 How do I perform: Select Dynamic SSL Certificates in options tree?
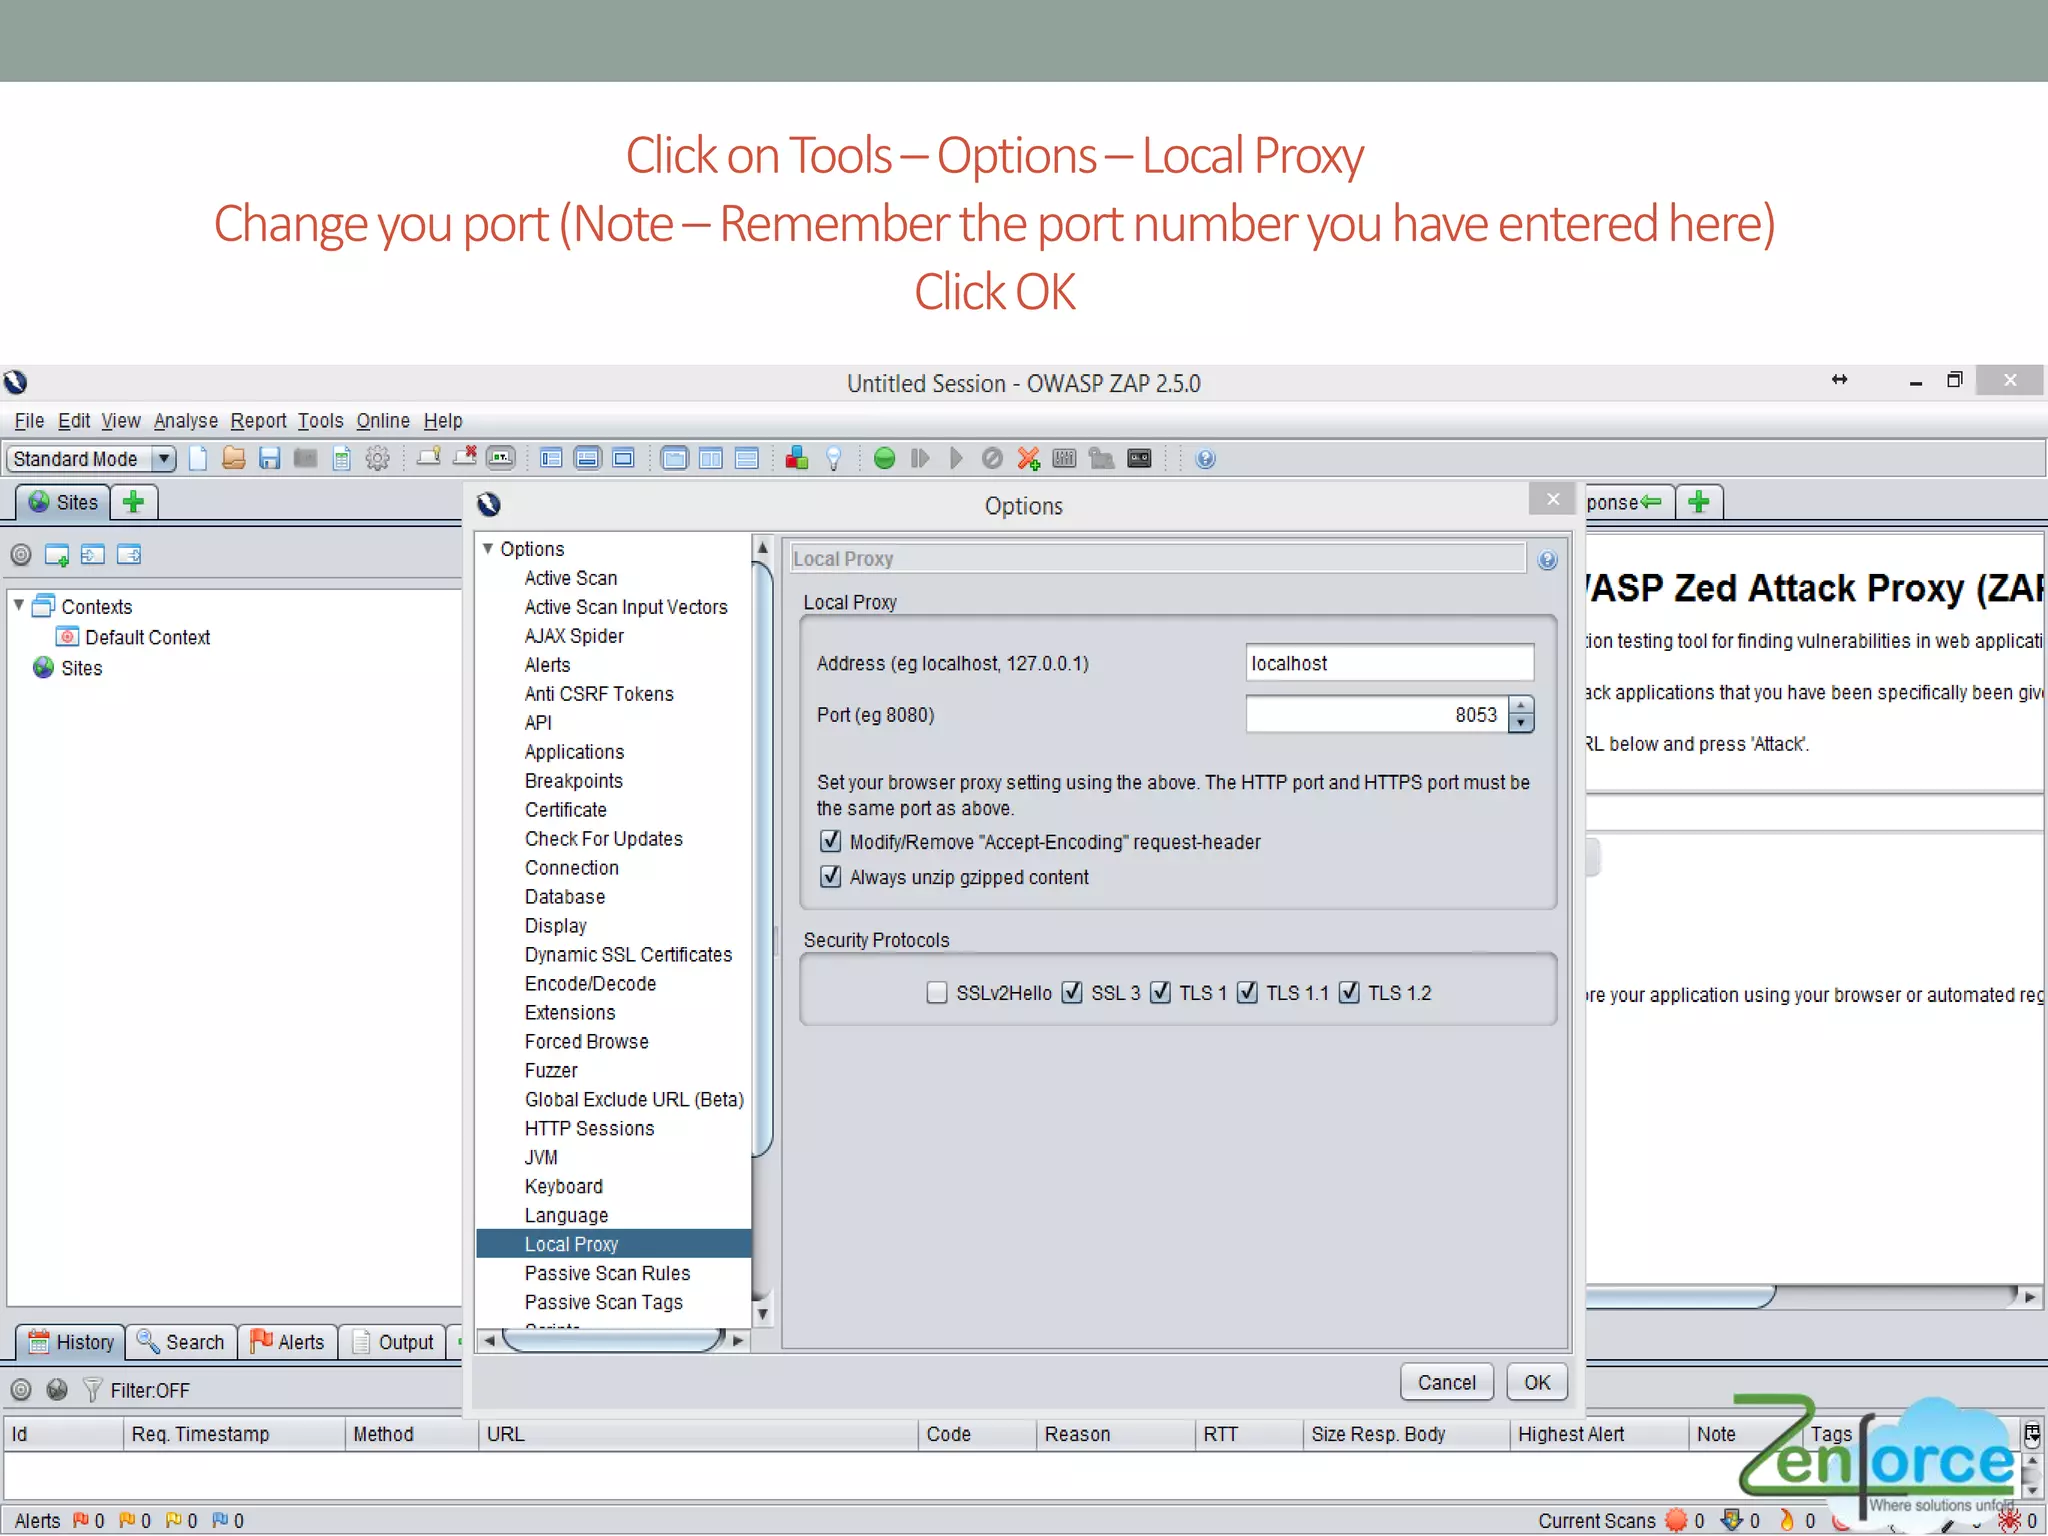(628, 954)
